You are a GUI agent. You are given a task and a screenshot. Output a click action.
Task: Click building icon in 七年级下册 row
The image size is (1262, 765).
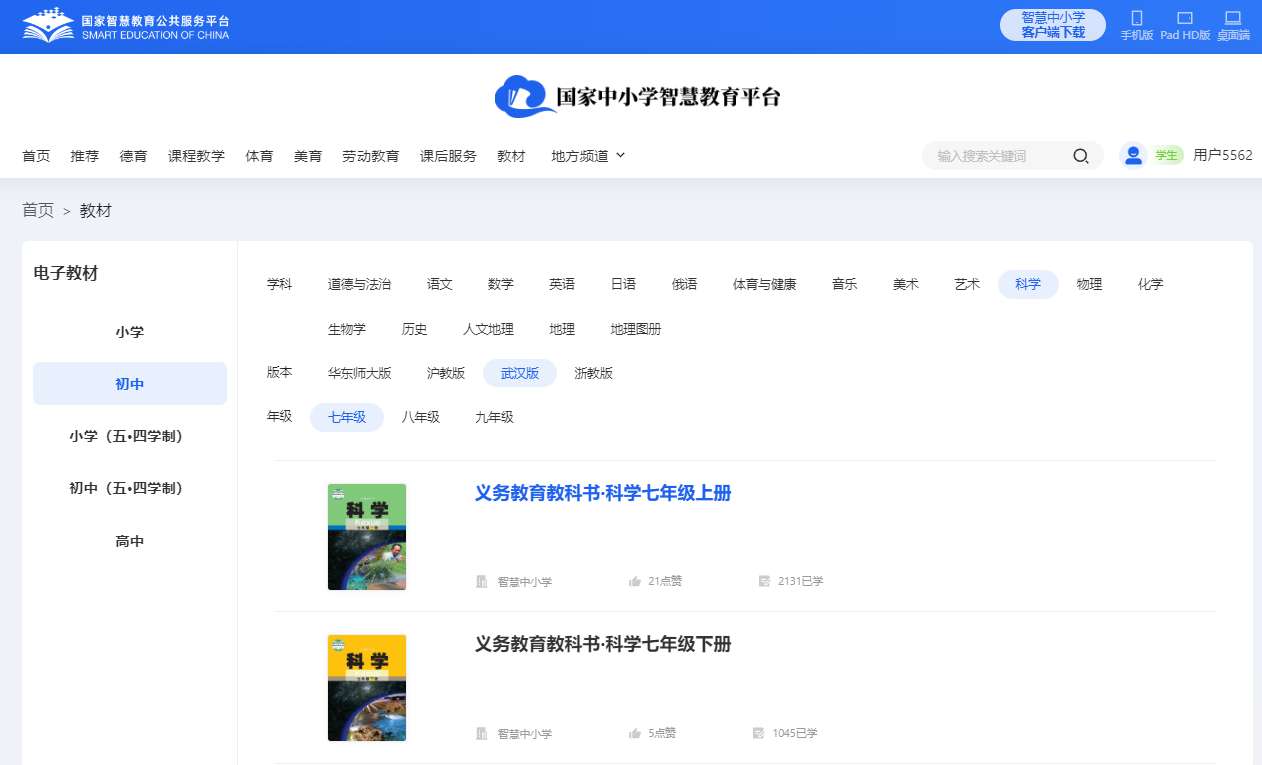[482, 733]
